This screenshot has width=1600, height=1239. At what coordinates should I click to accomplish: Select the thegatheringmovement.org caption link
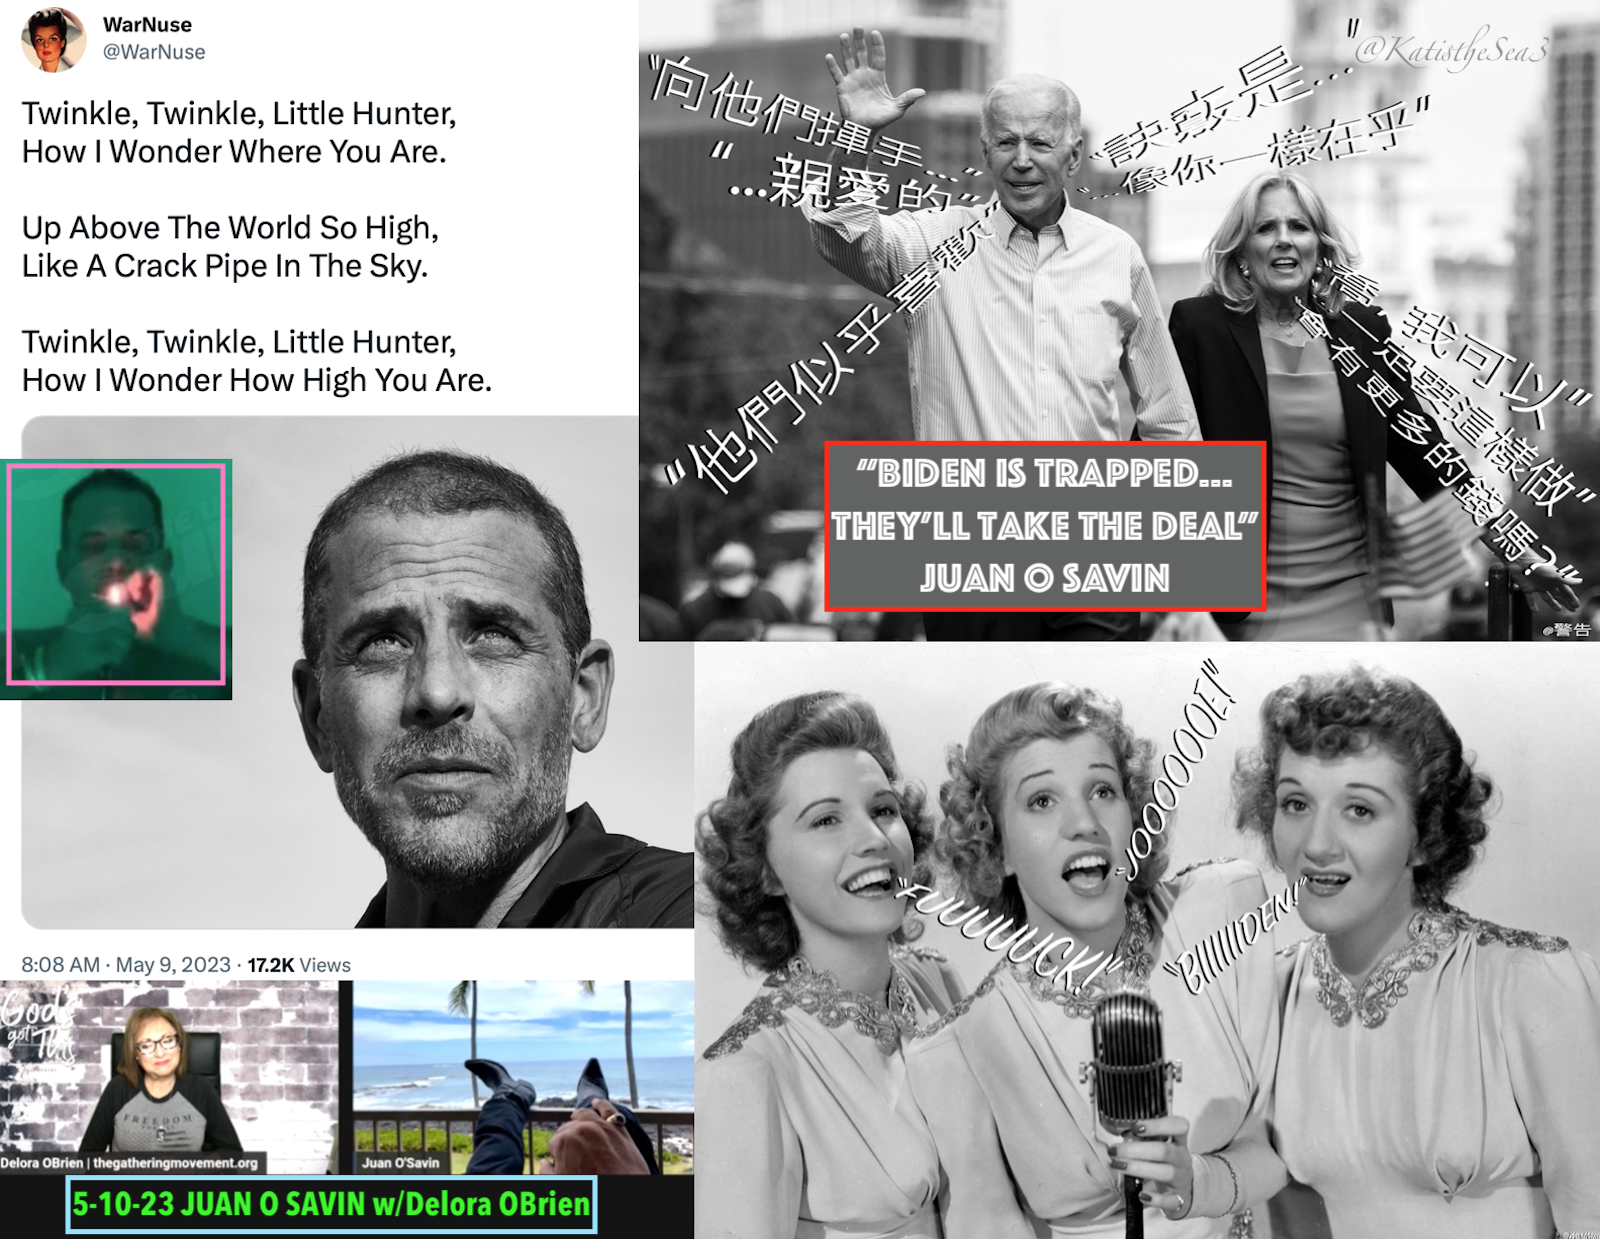click(x=176, y=1163)
